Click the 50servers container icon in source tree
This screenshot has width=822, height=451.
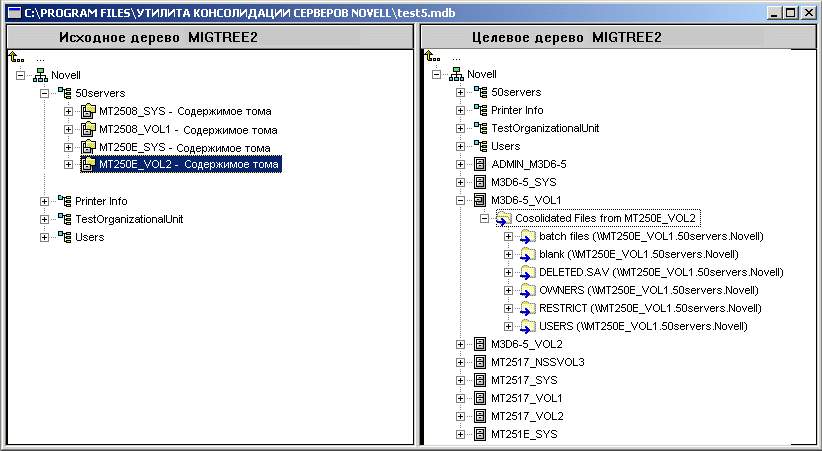click(x=64, y=93)
